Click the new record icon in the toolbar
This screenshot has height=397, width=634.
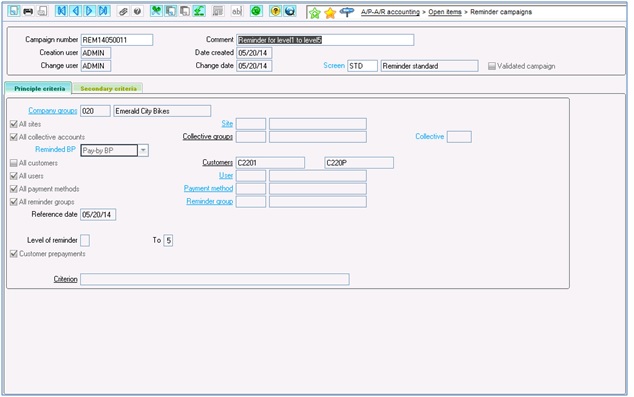(x=14, y=11)
